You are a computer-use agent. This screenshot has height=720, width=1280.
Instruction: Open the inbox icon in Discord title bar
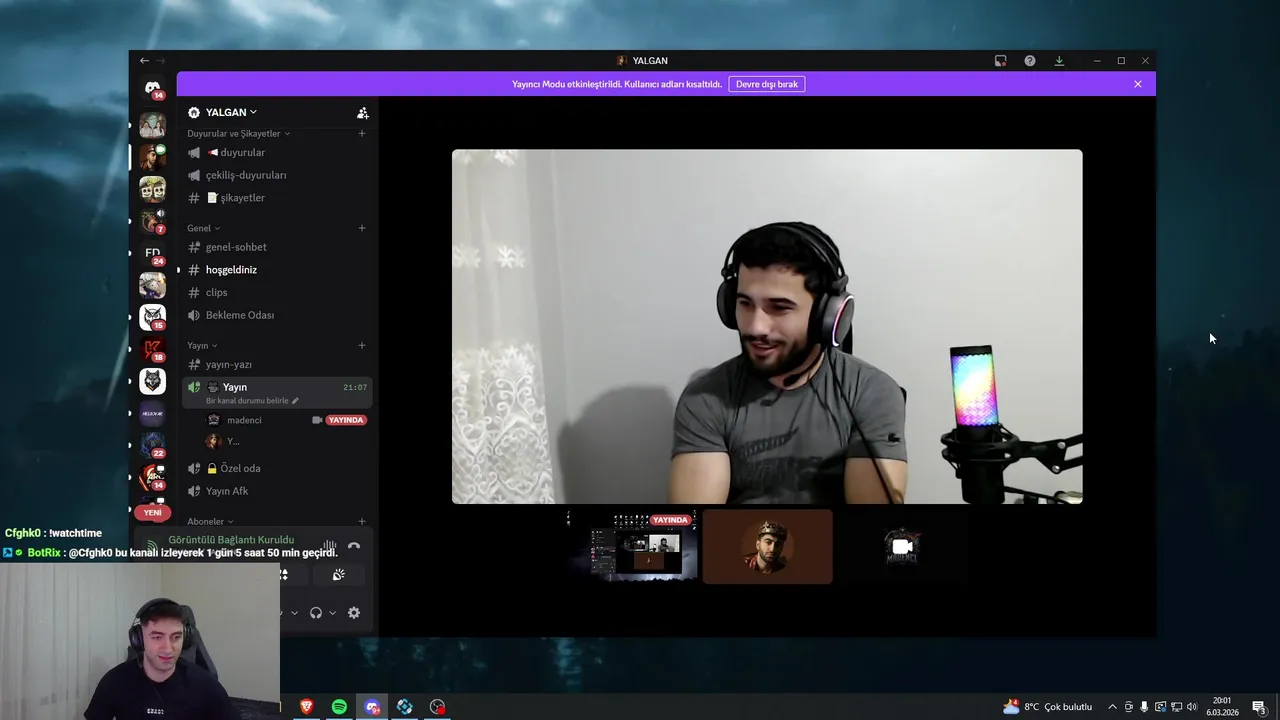[1000, 61]
